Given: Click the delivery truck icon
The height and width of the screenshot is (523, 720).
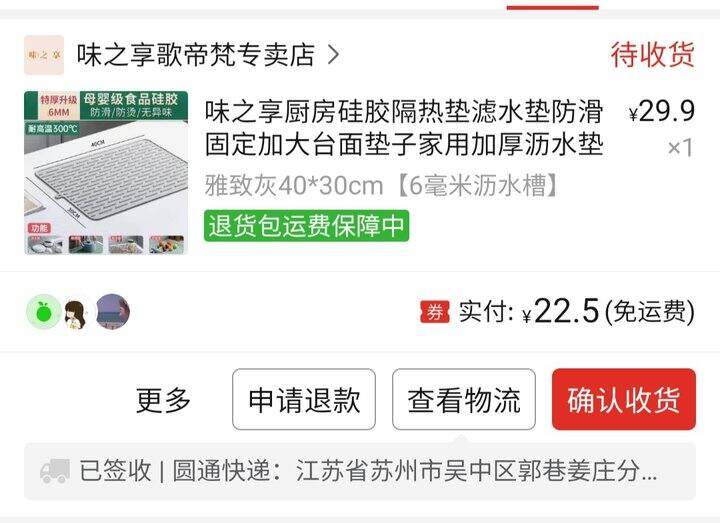Looking at the screenshot, I should point(55,471).
